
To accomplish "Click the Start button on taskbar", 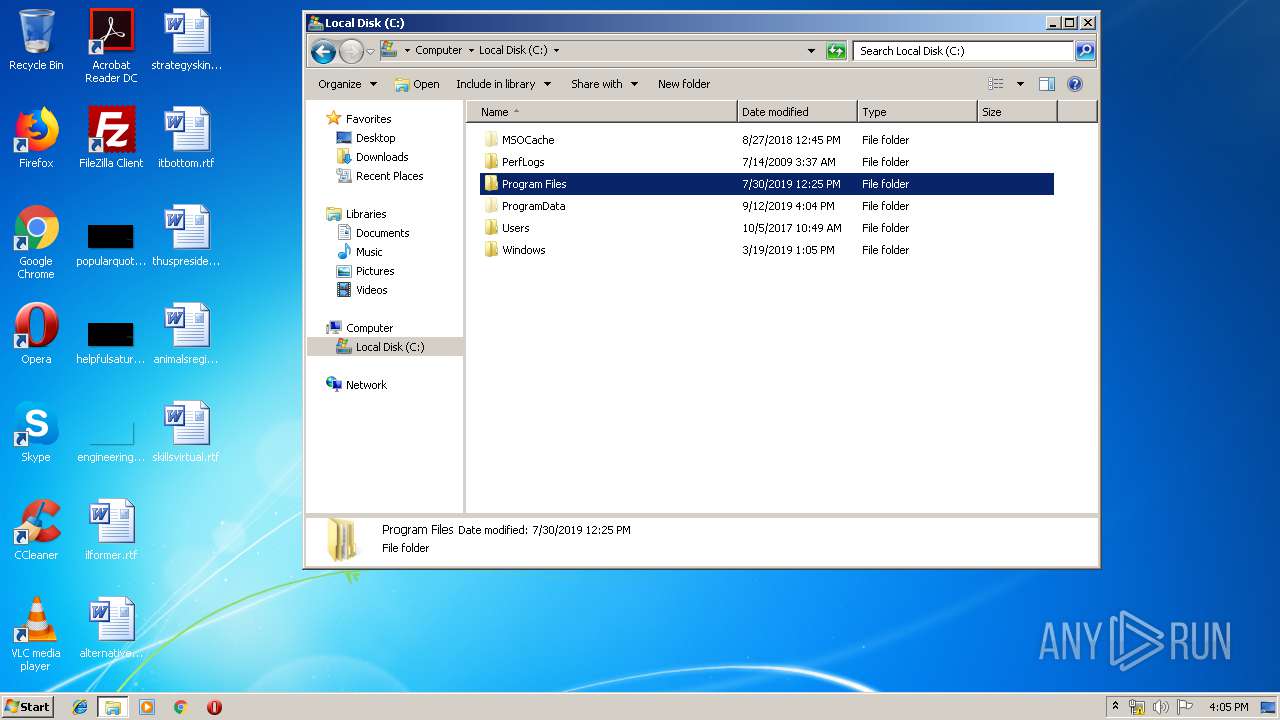I will (27, 707).
